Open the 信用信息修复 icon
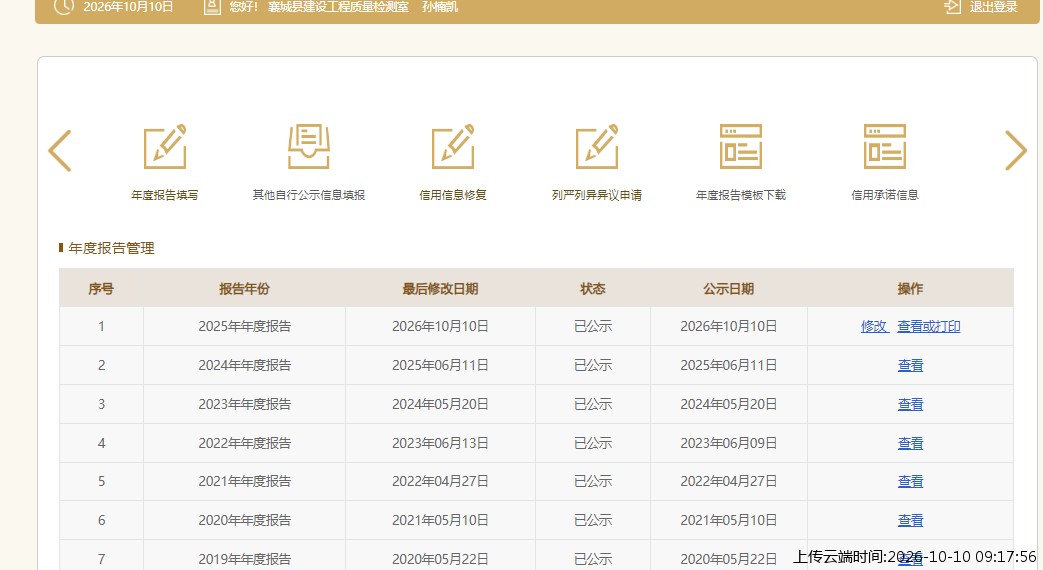 click(453, 146)
